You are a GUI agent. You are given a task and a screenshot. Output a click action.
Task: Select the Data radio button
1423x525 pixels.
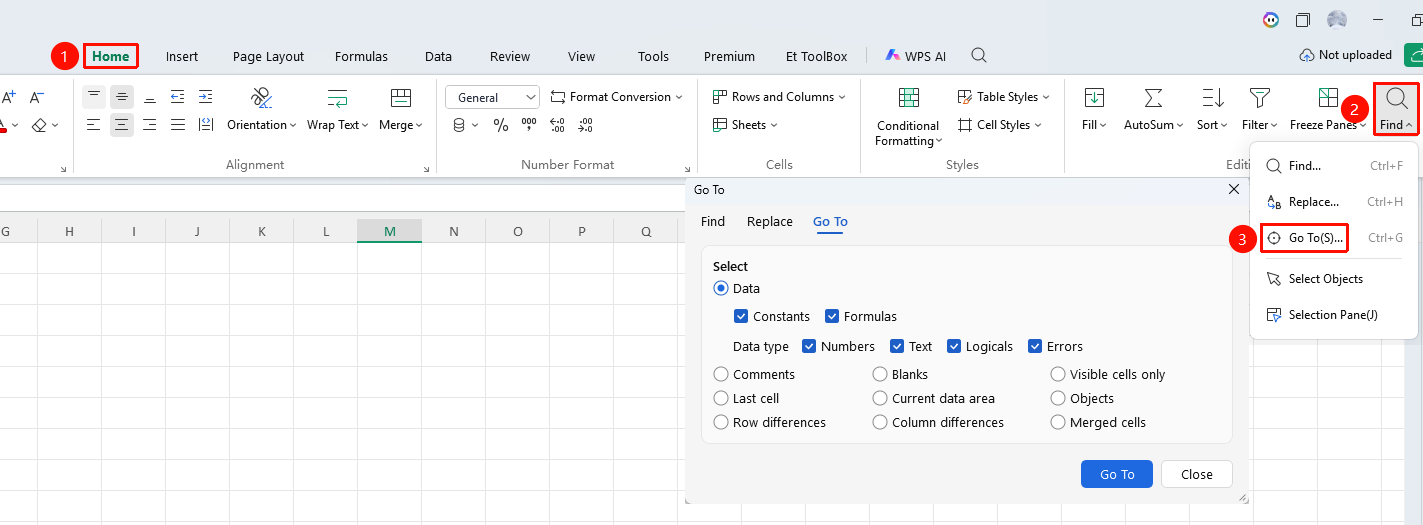pos(721,288)
